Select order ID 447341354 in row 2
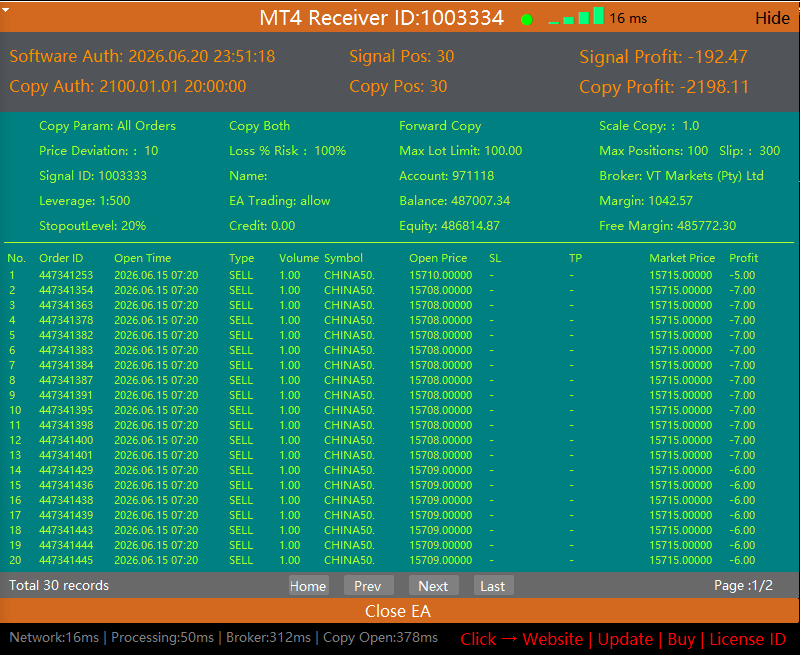This screenshot has height=655, width=800. [x=66, y=290]
